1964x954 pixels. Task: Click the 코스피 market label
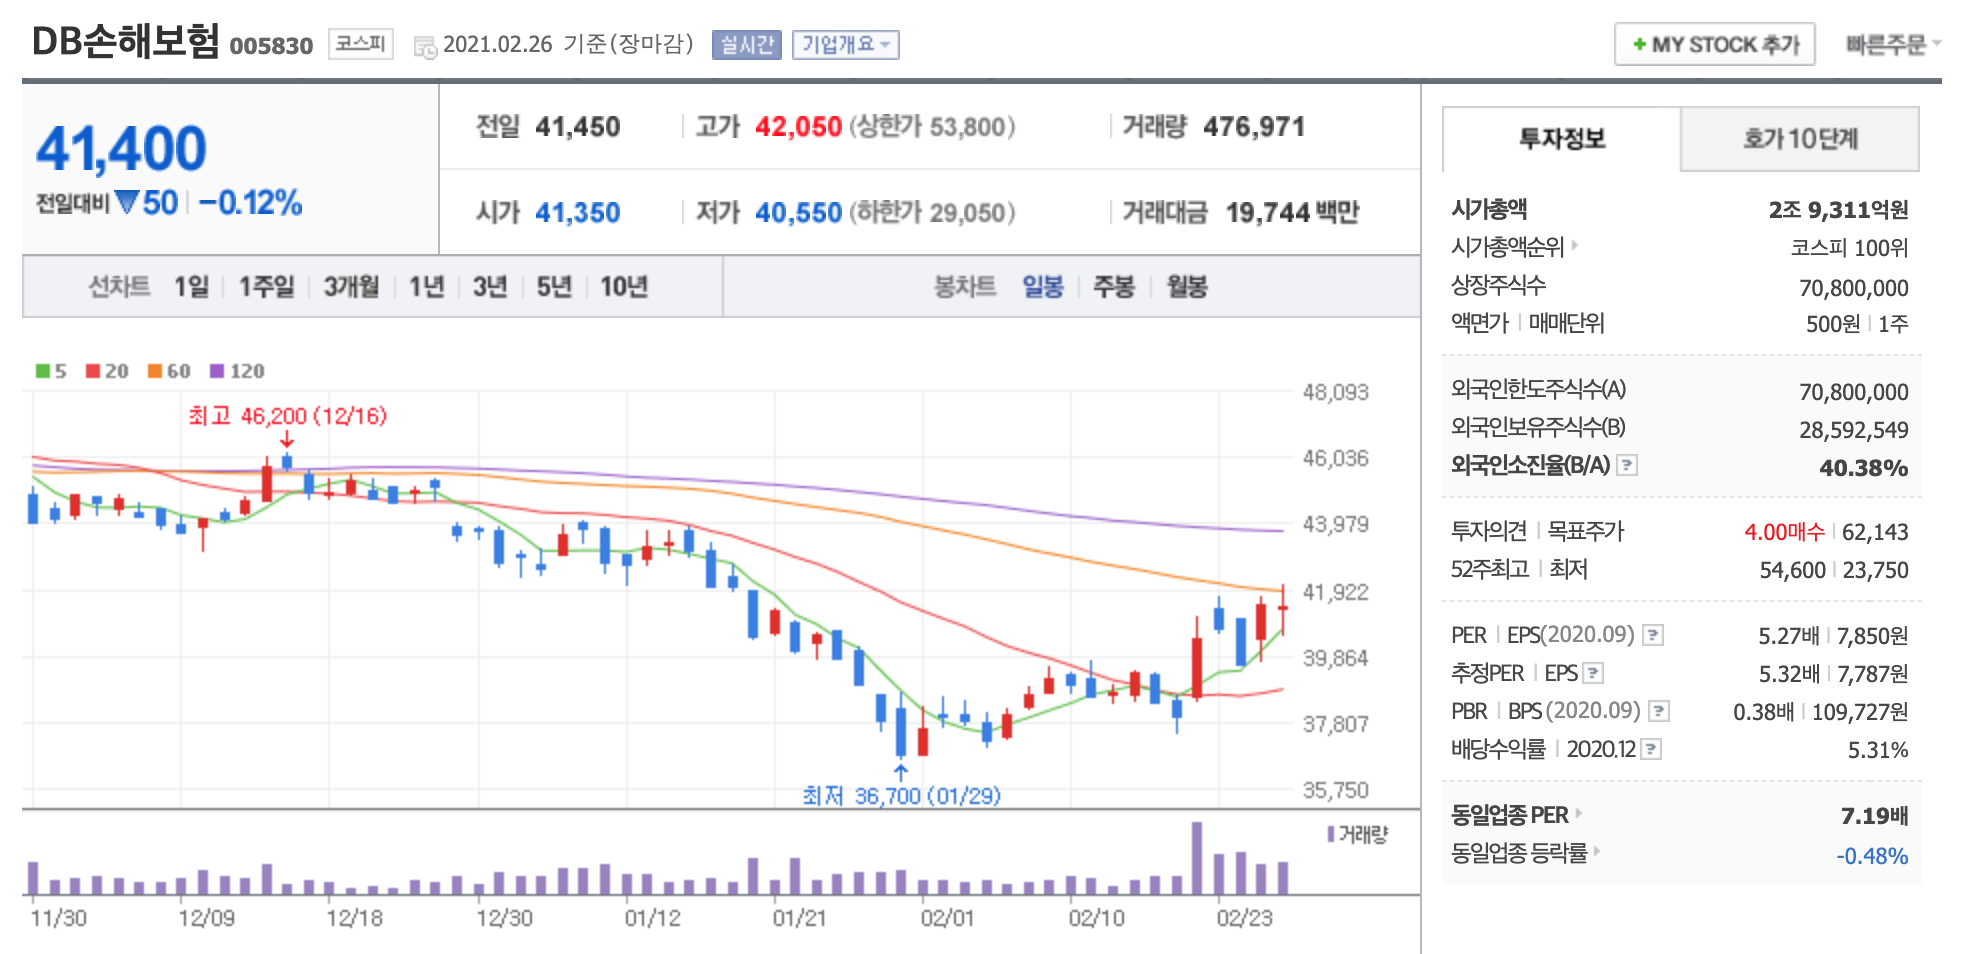pyautogui.click(x=360, y=44)
